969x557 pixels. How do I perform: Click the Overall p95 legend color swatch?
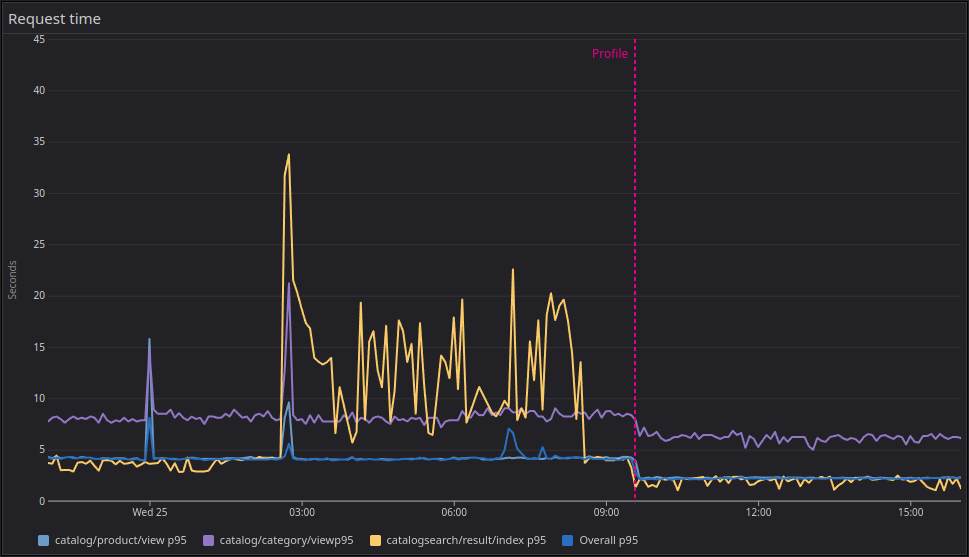tap(568, 540)
